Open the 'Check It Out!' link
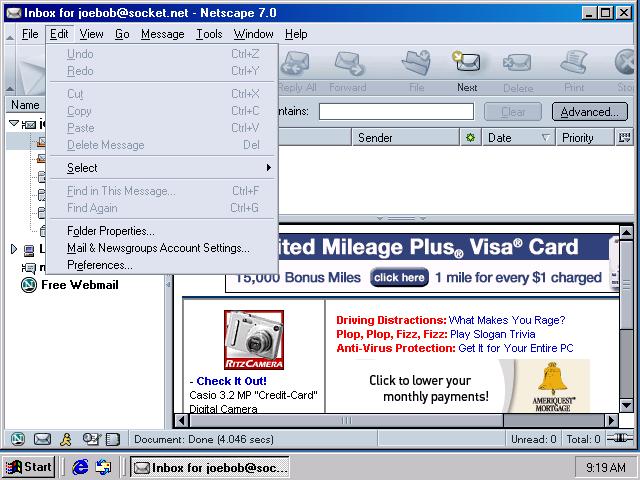This screenshot has height=480, width=640. [x=231, y=381]
